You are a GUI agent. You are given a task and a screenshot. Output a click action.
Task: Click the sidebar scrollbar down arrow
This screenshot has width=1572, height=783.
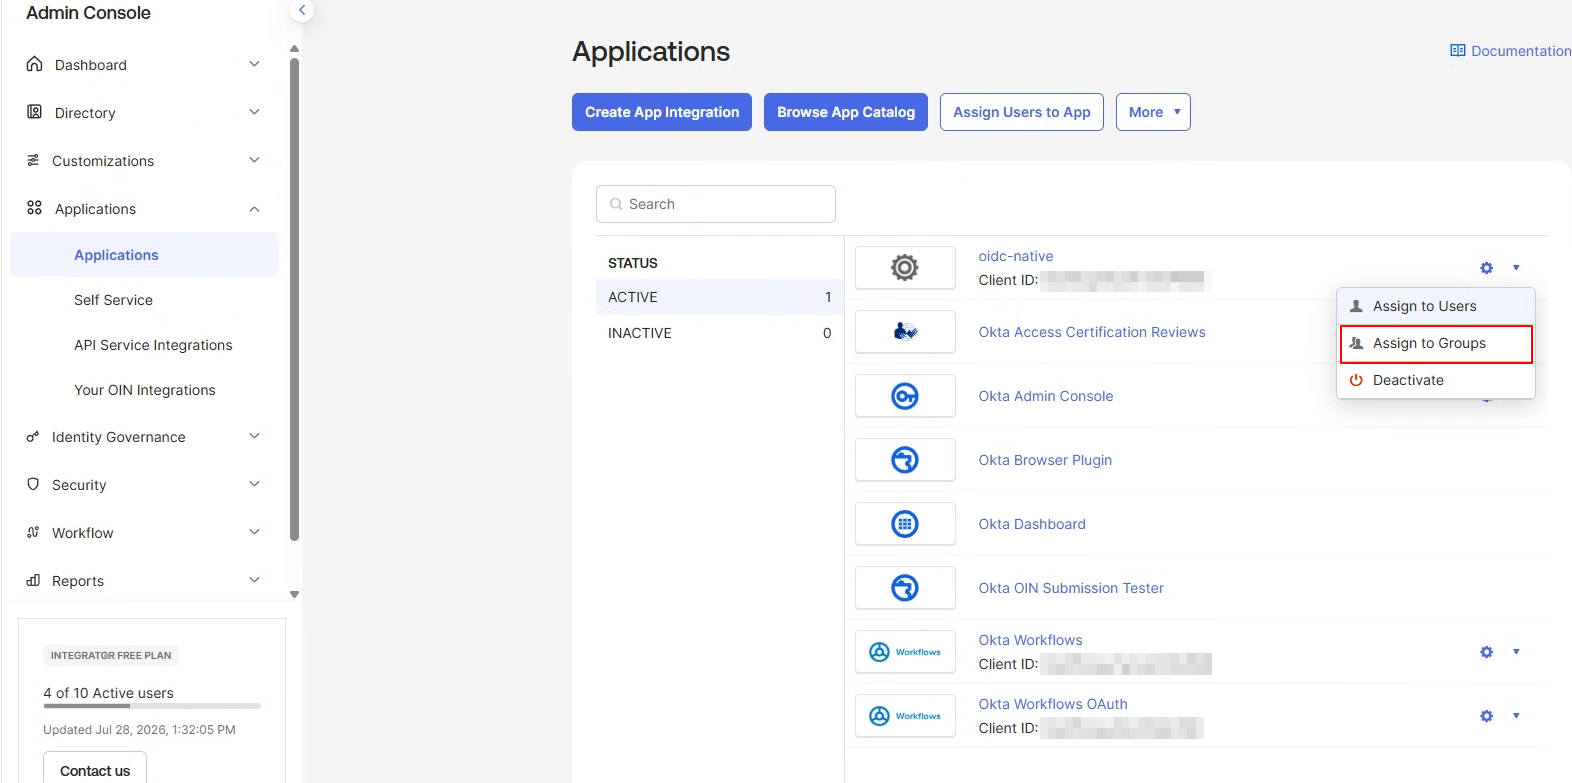[x=294, y=594]
